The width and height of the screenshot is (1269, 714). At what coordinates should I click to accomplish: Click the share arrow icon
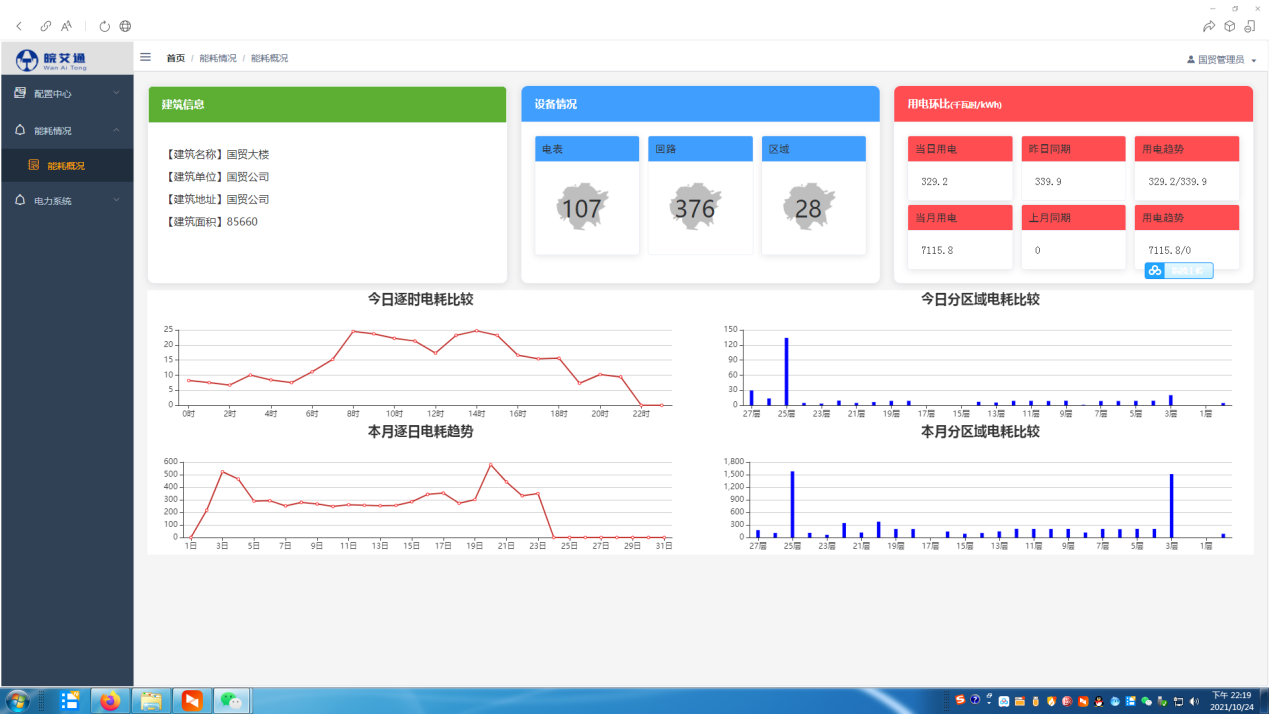(1209, 26)
